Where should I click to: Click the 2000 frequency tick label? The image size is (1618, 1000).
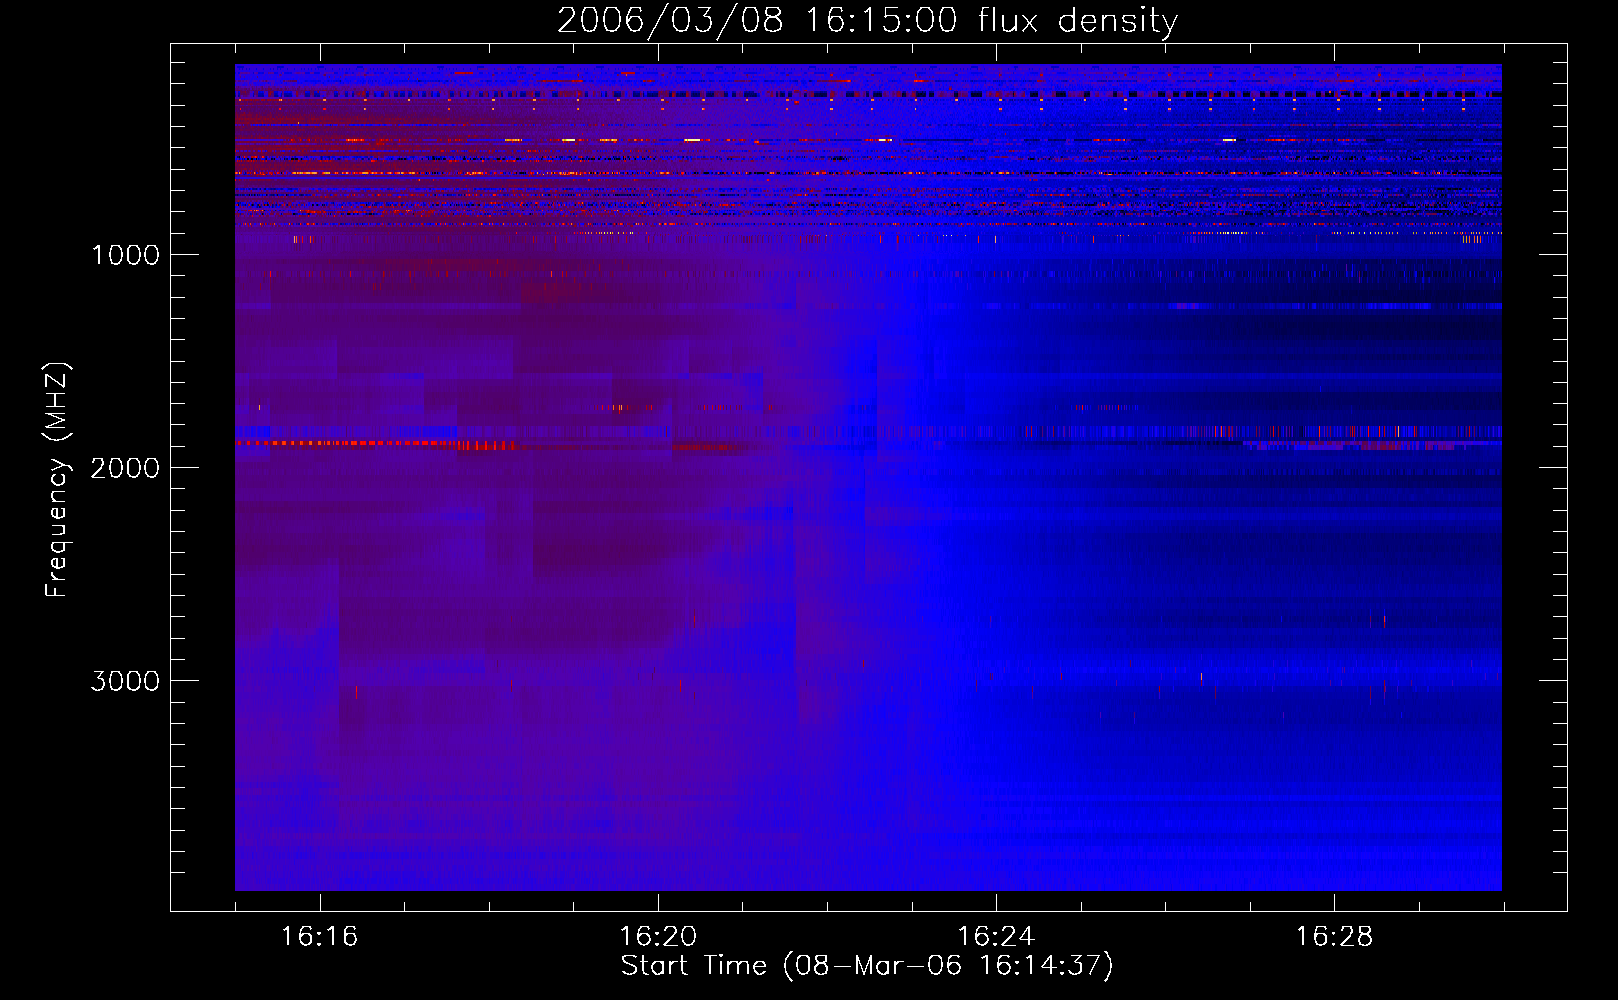125,468
